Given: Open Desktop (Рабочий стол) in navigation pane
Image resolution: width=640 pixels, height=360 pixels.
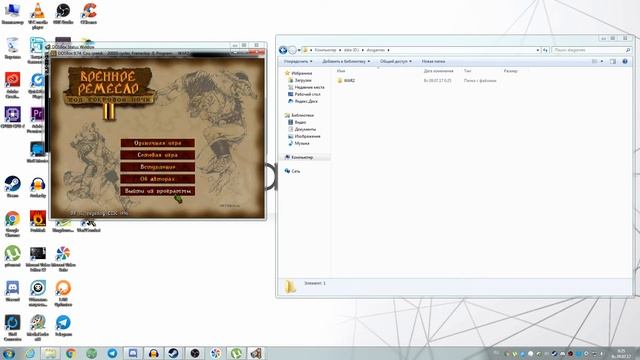Looking at the screenshot, I should coord(304,94).
